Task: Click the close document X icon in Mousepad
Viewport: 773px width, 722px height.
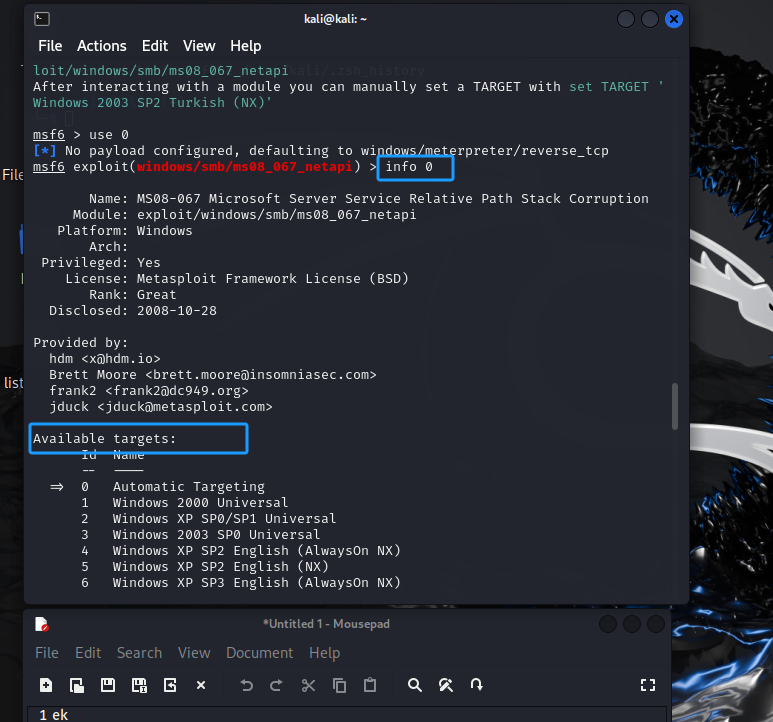Action: pos(201,685)
